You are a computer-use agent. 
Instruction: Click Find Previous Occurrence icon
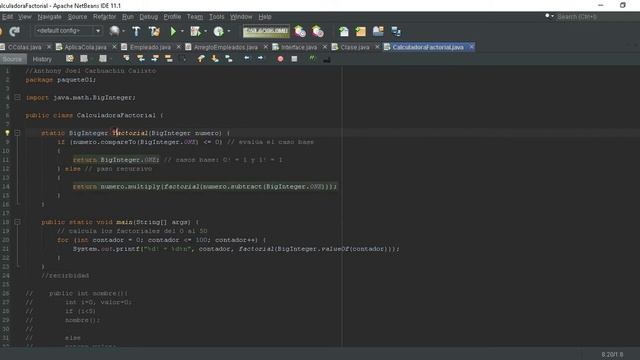[x=141, y=59]
